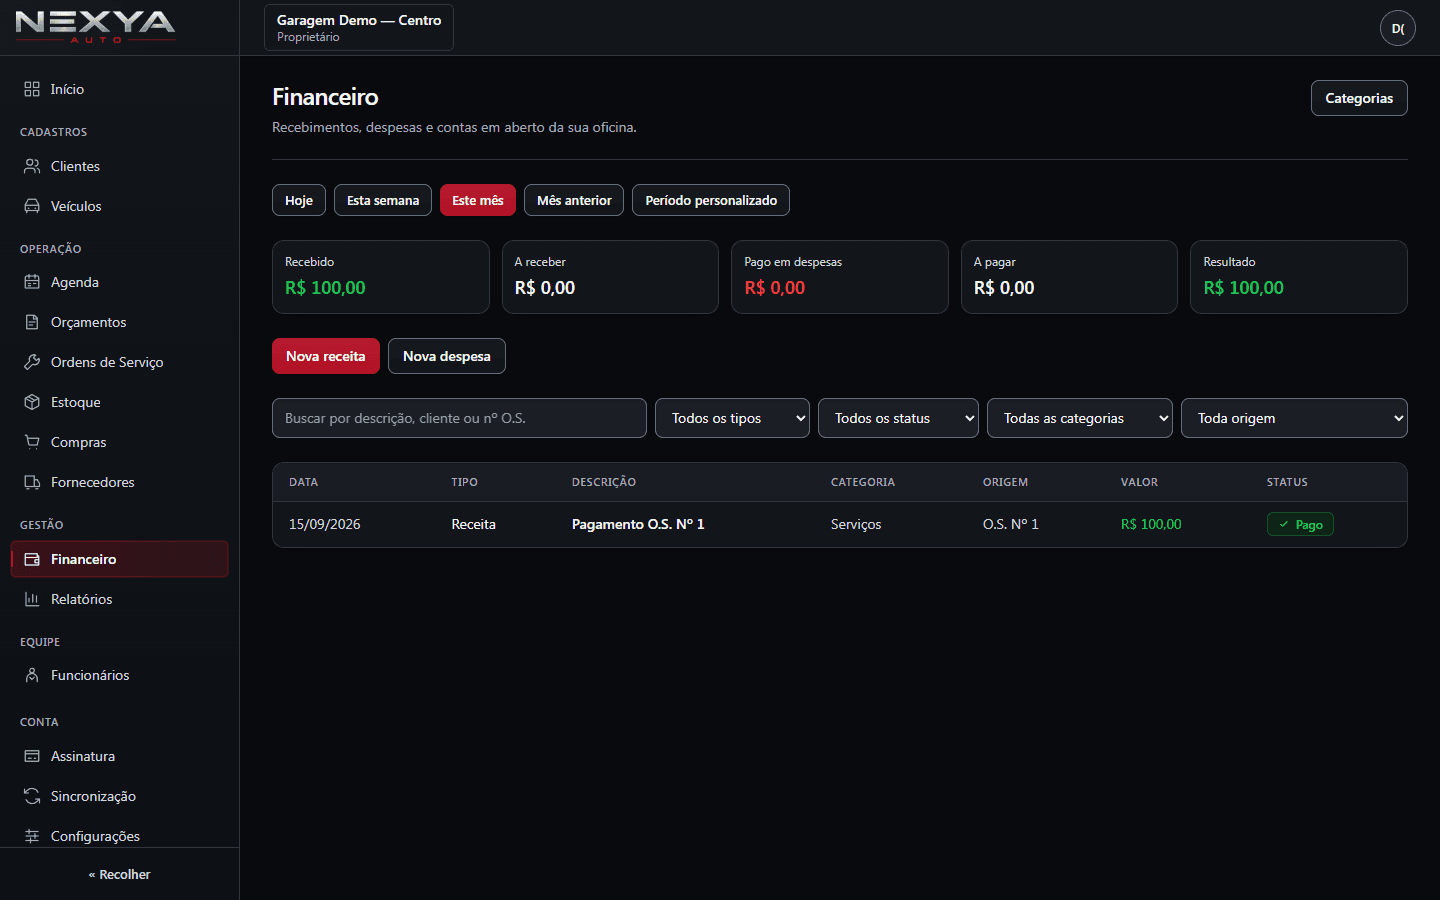
Task: Navigate to Agenda
Action: tap(119, 282)
